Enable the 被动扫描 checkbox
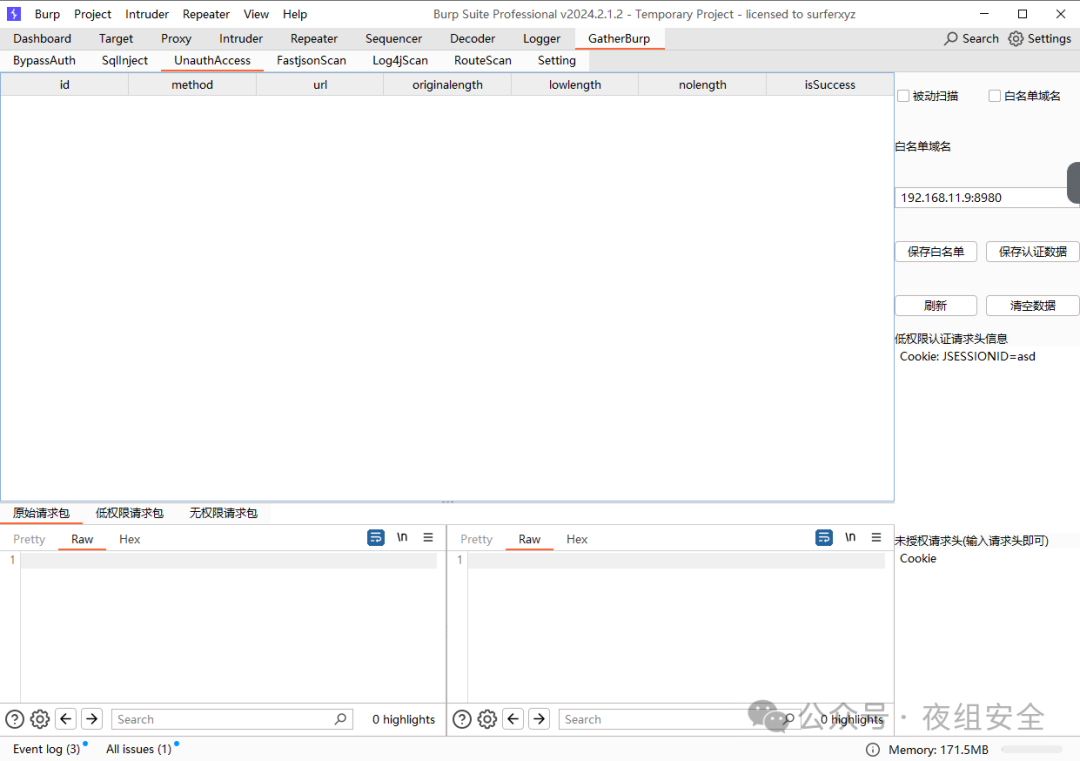Viewport: 1080px width, 761px height. (903, 96)
